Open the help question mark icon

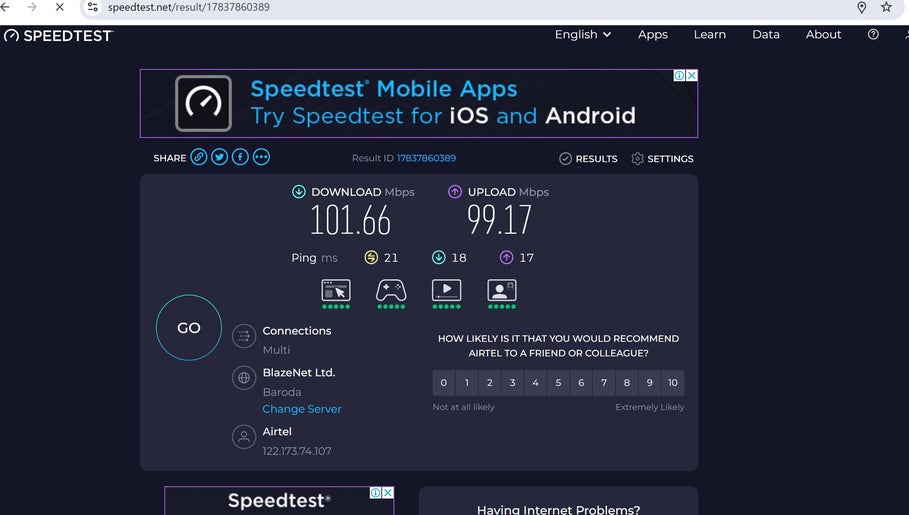[x=873, y=34]
